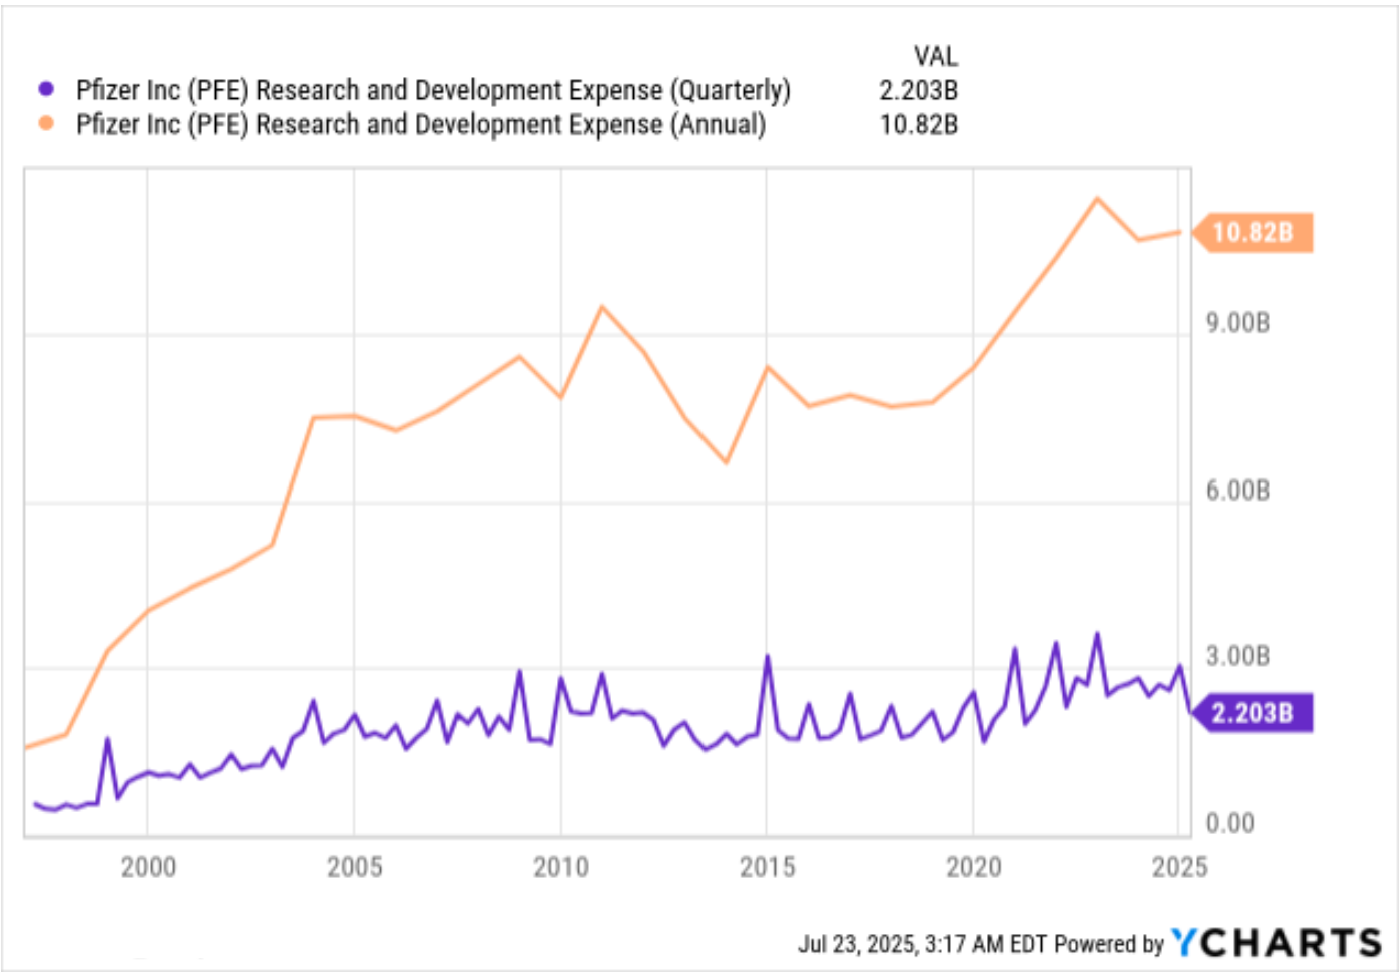Click the 2.203B legend value
Image resolution: width=1400 pixels, height=972 pixels.
[918, 90]
